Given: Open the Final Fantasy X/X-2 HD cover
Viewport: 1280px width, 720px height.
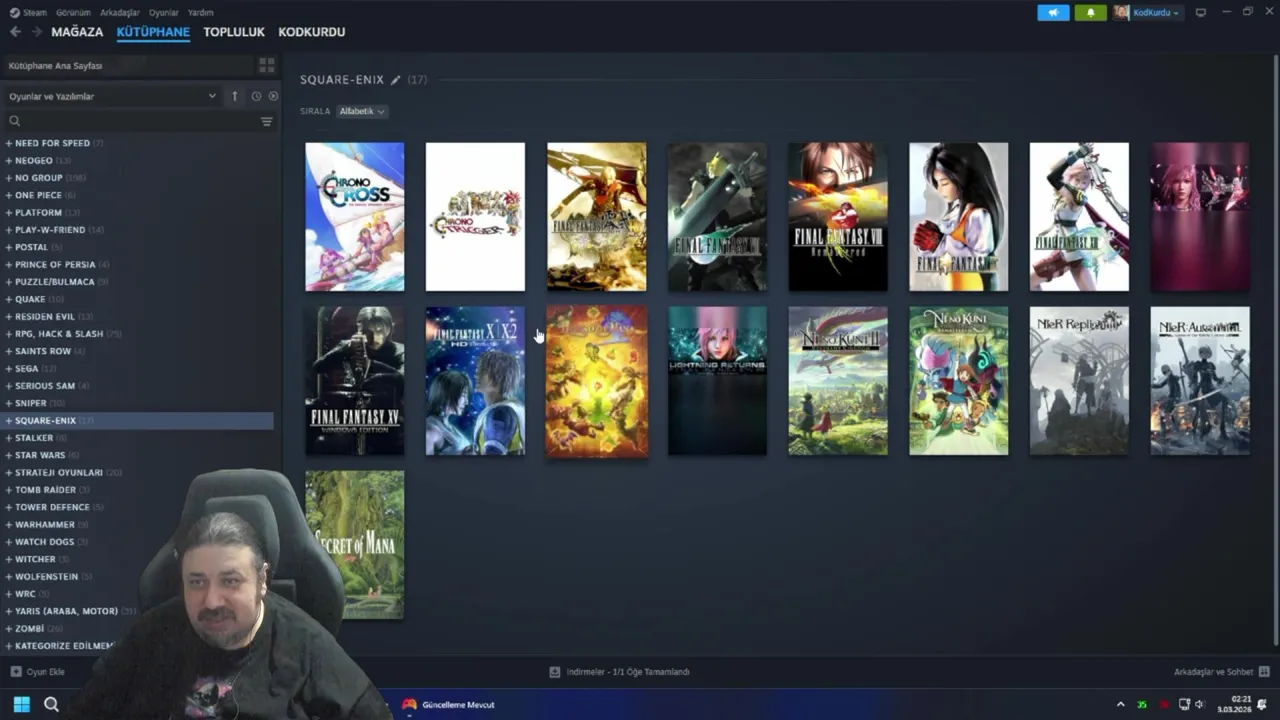Looking at the screenshot, I should point(475,381).
